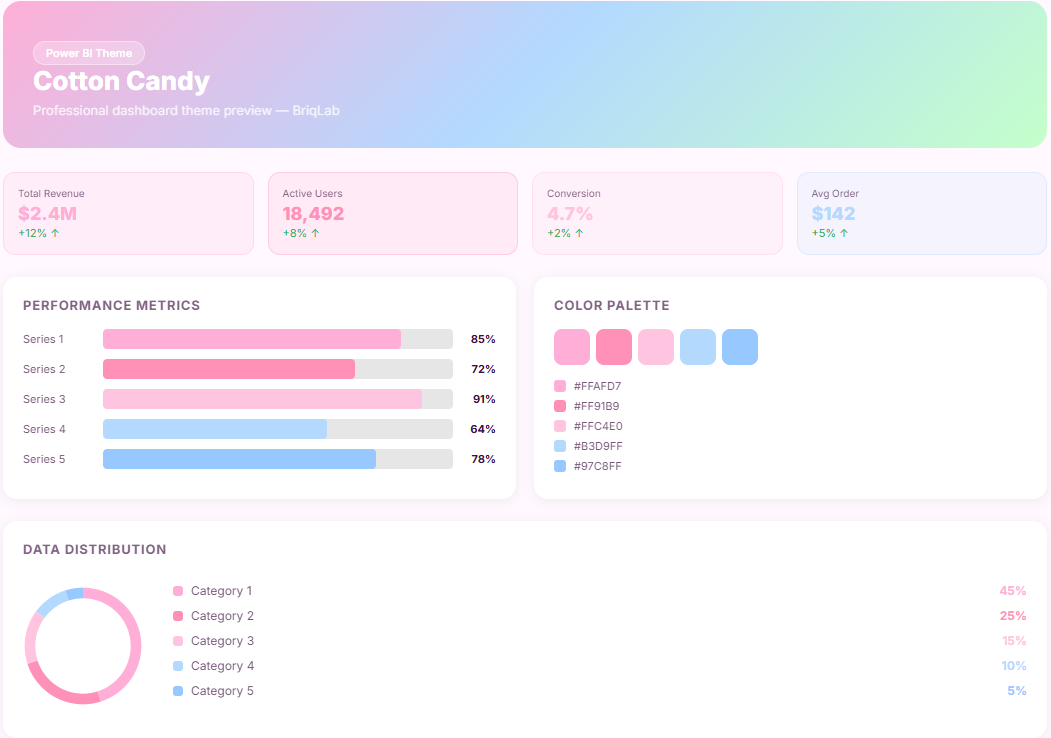This screenshot has width=1051, height=738.
Task: Click the 25% value for Category 2
Action: click(x=1012, y=616)
